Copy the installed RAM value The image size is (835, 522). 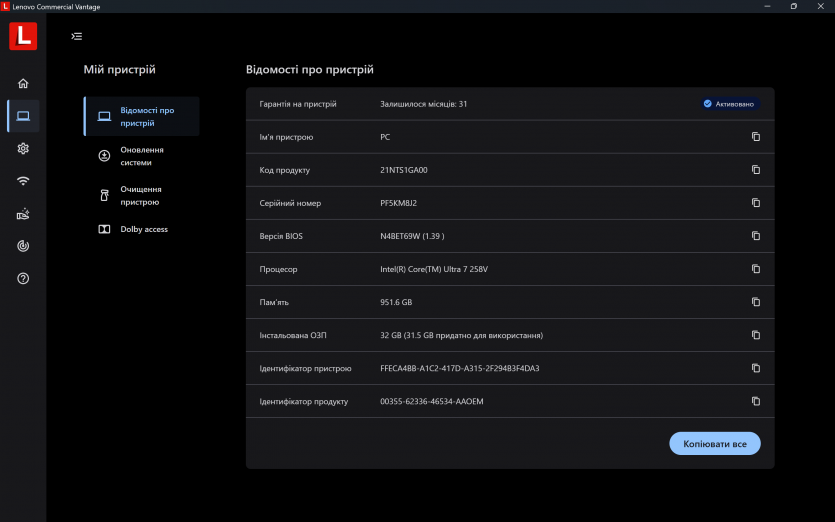(x=756, y=335)
